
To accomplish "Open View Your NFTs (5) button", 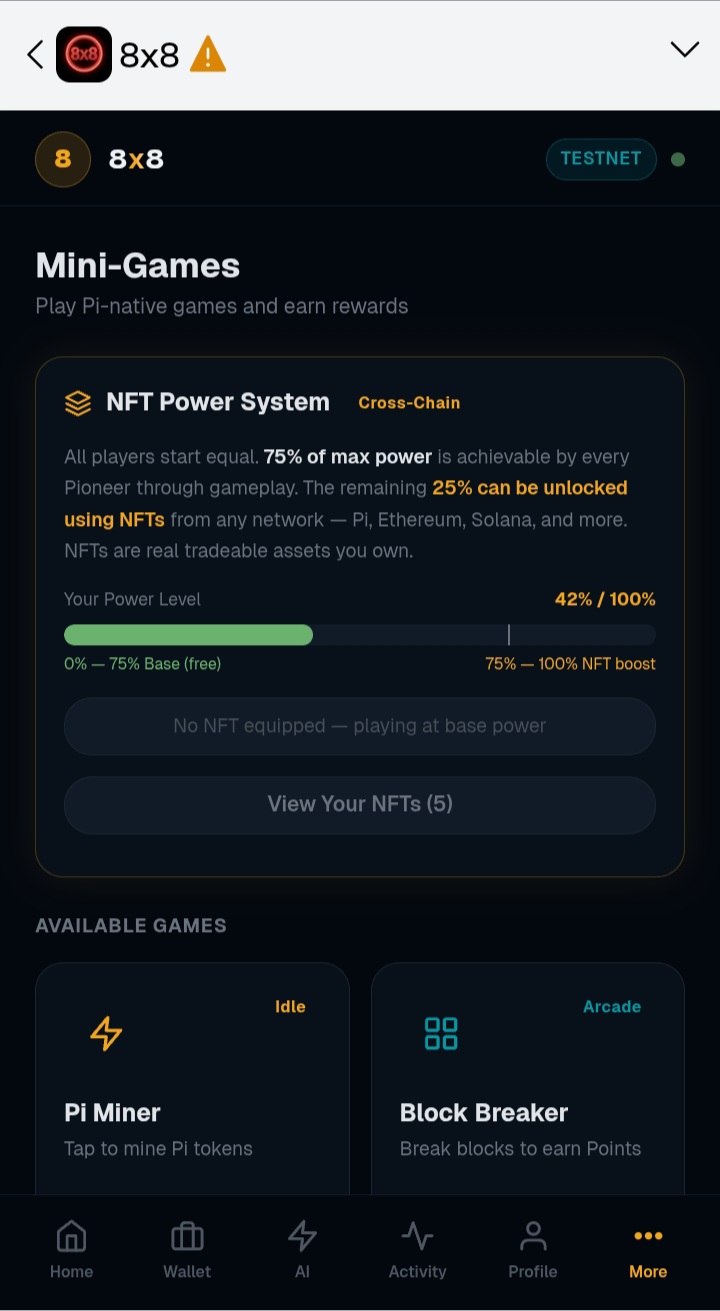I will tap(360, 805).
